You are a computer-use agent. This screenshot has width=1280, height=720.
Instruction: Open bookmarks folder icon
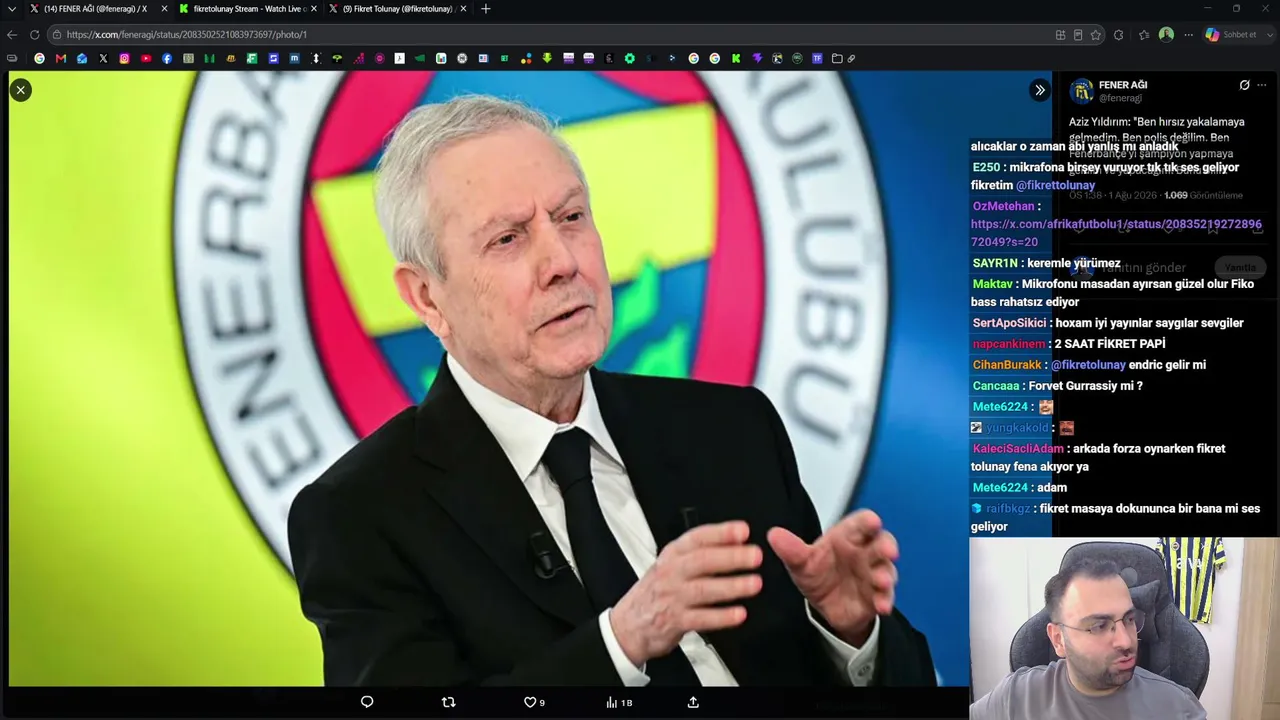837,58
